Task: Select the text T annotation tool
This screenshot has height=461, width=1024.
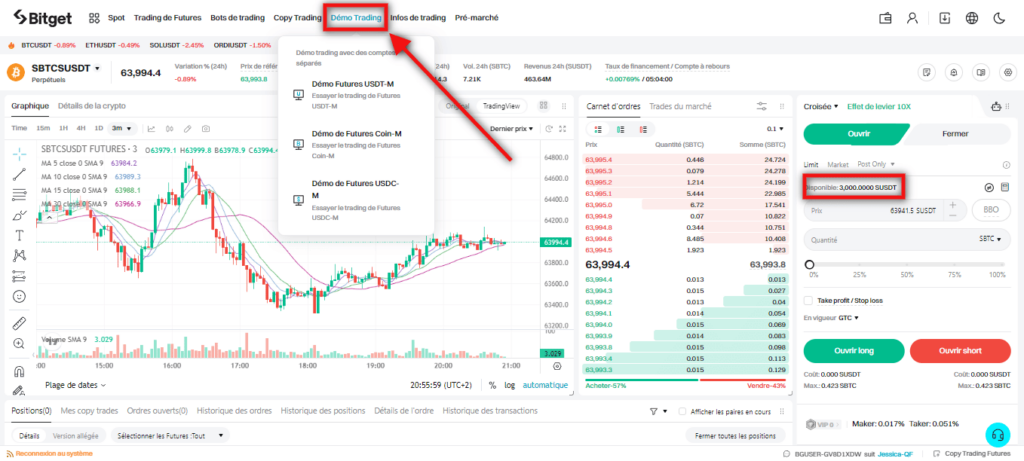Action: pos(20,235)
